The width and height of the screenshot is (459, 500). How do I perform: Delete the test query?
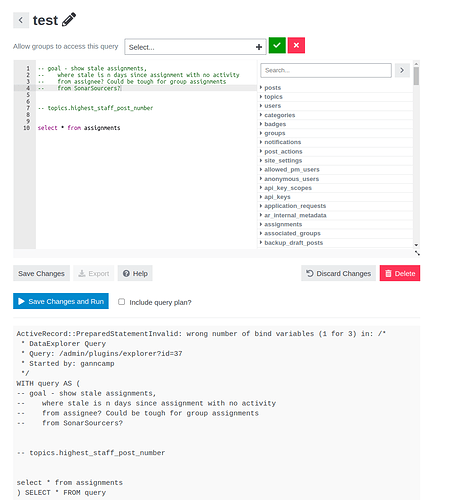pyautogui.click(x=400, y=273)
